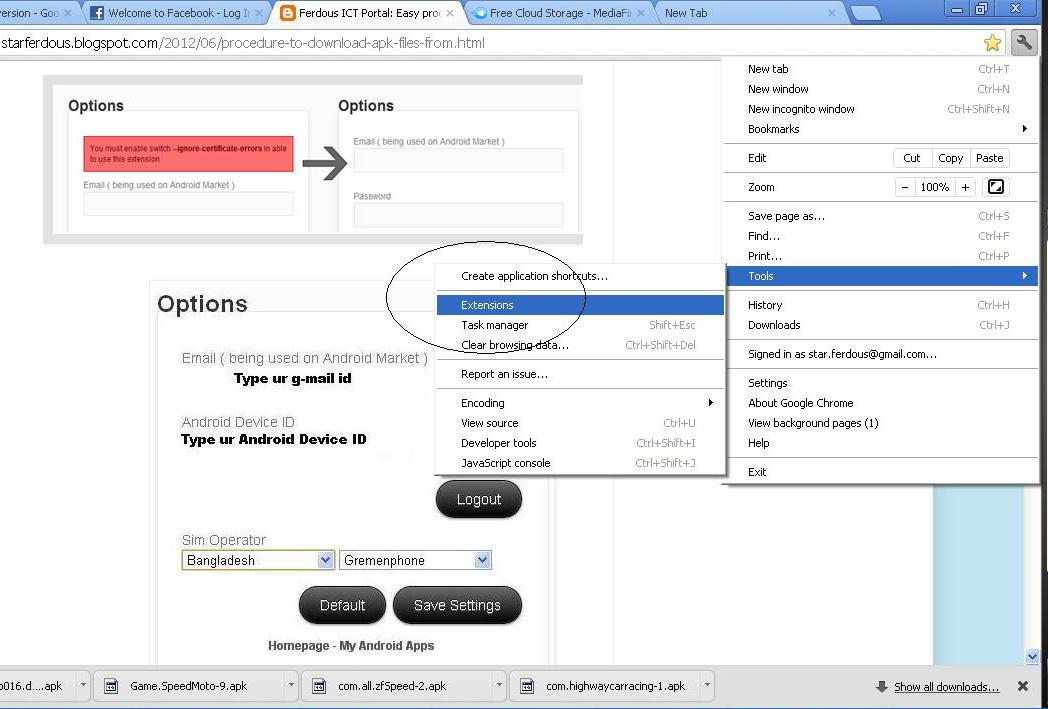Select Report an issue...
This screenshot has height=709, width=1048.
[579, 374]
